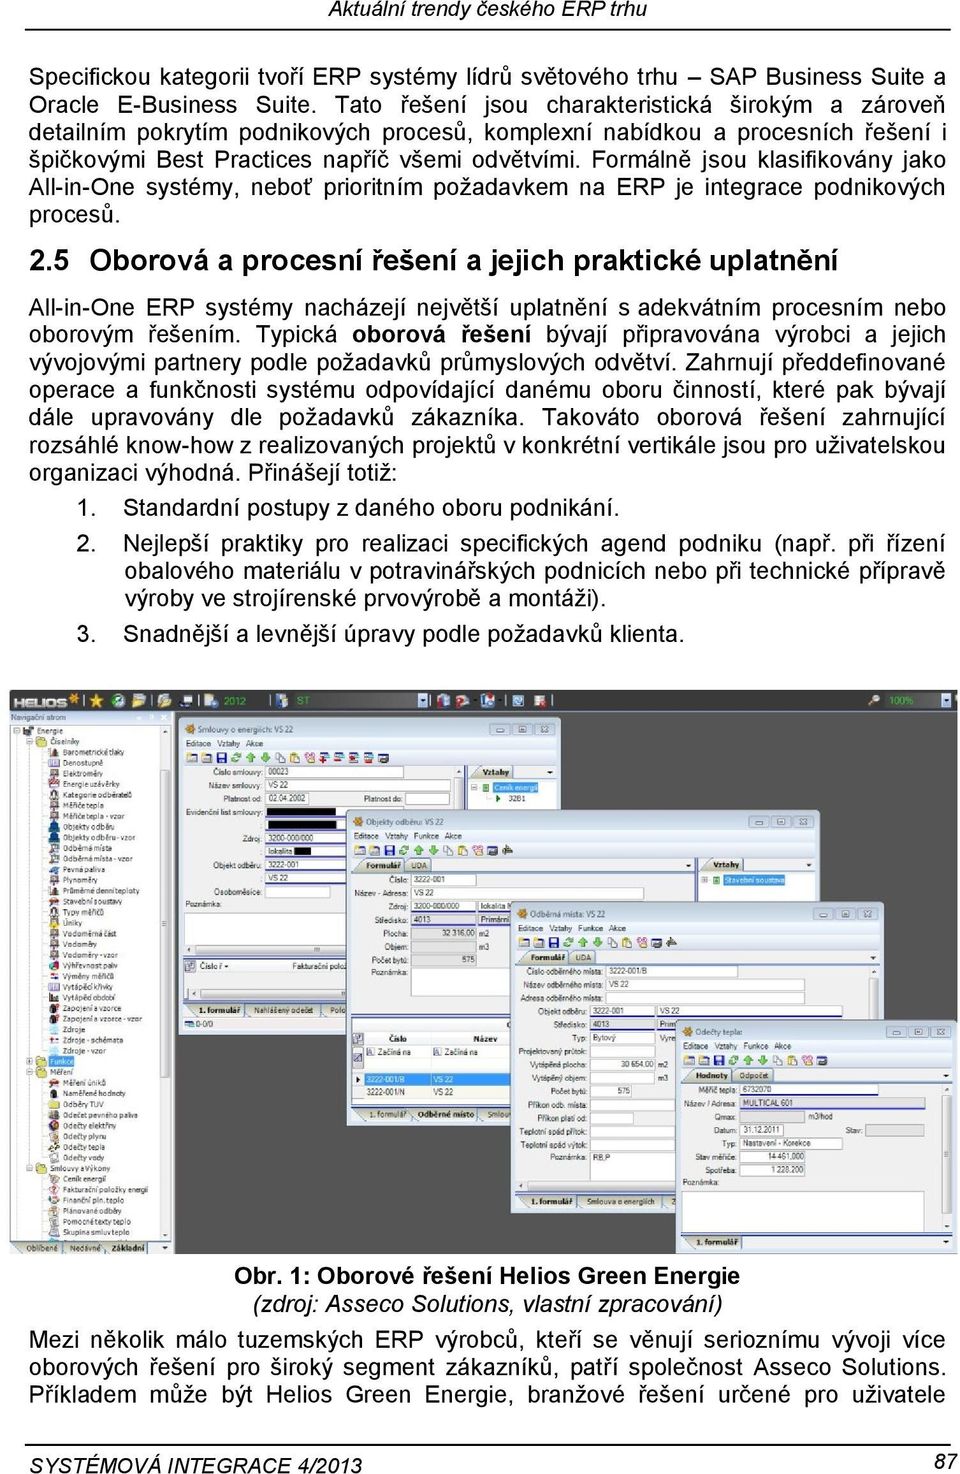
Task: Click refresh icon in Odběrná místa toolbar
Action: (568, 943)
